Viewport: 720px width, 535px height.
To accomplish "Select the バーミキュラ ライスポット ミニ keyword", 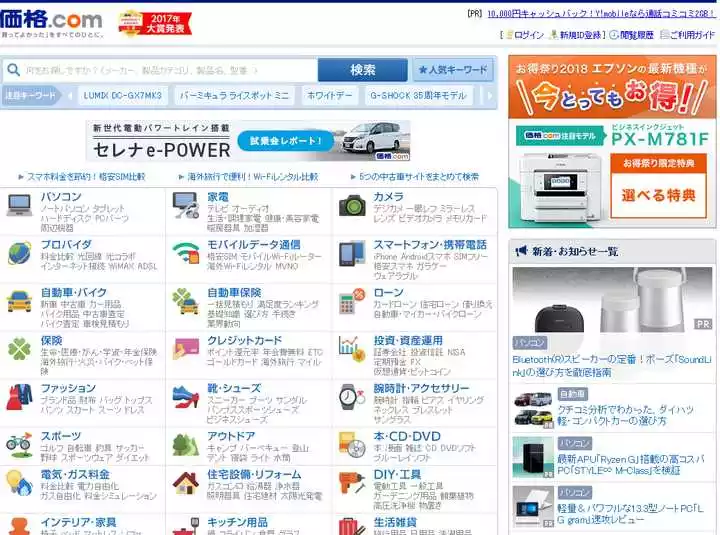I will pyautogui.click(x=234, y=96).
